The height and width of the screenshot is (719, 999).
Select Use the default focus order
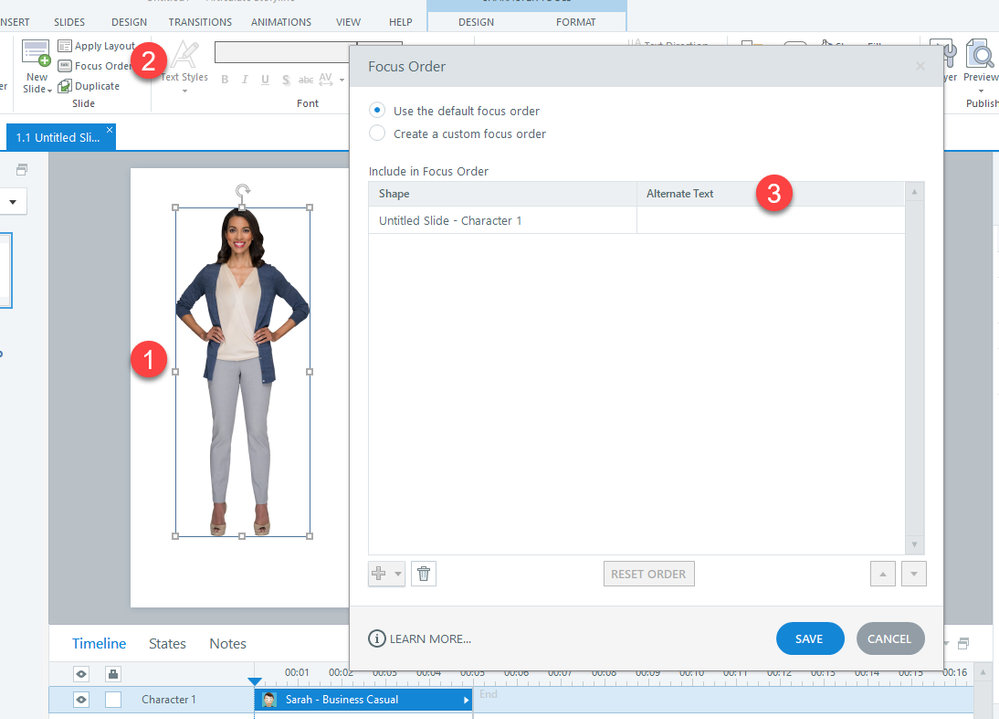click(x=377, y=111)
